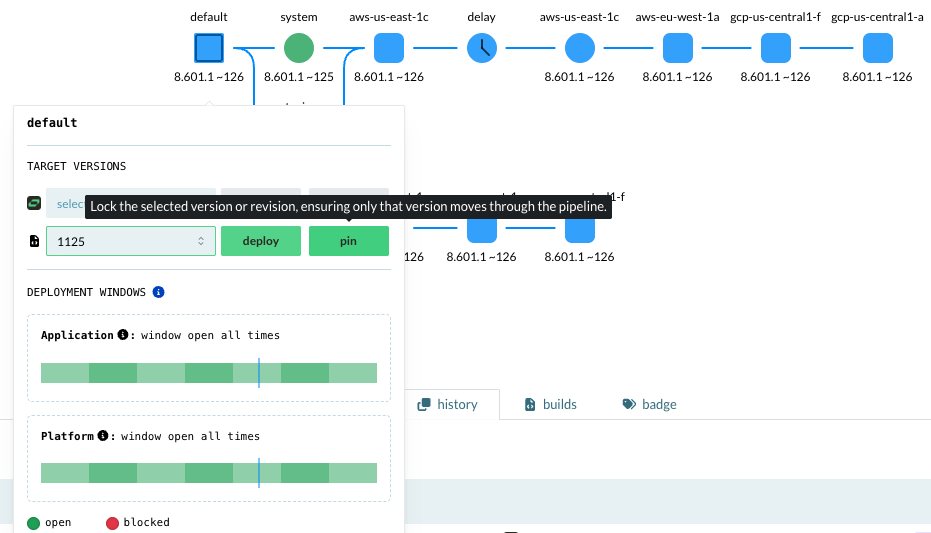Open the builds tab
Screen dimensions: 931x533
coord(551,404)
